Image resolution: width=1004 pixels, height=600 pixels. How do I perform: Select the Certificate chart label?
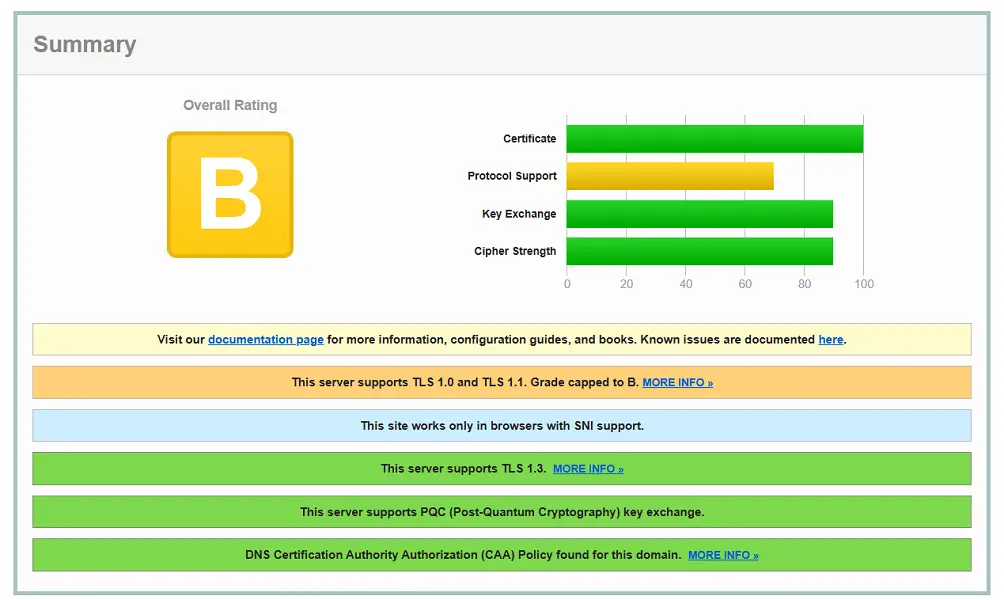530,138
